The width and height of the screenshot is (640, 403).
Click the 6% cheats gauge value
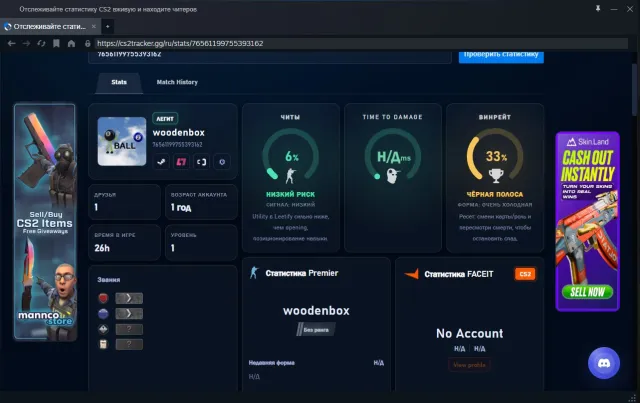tap(291, 156)
